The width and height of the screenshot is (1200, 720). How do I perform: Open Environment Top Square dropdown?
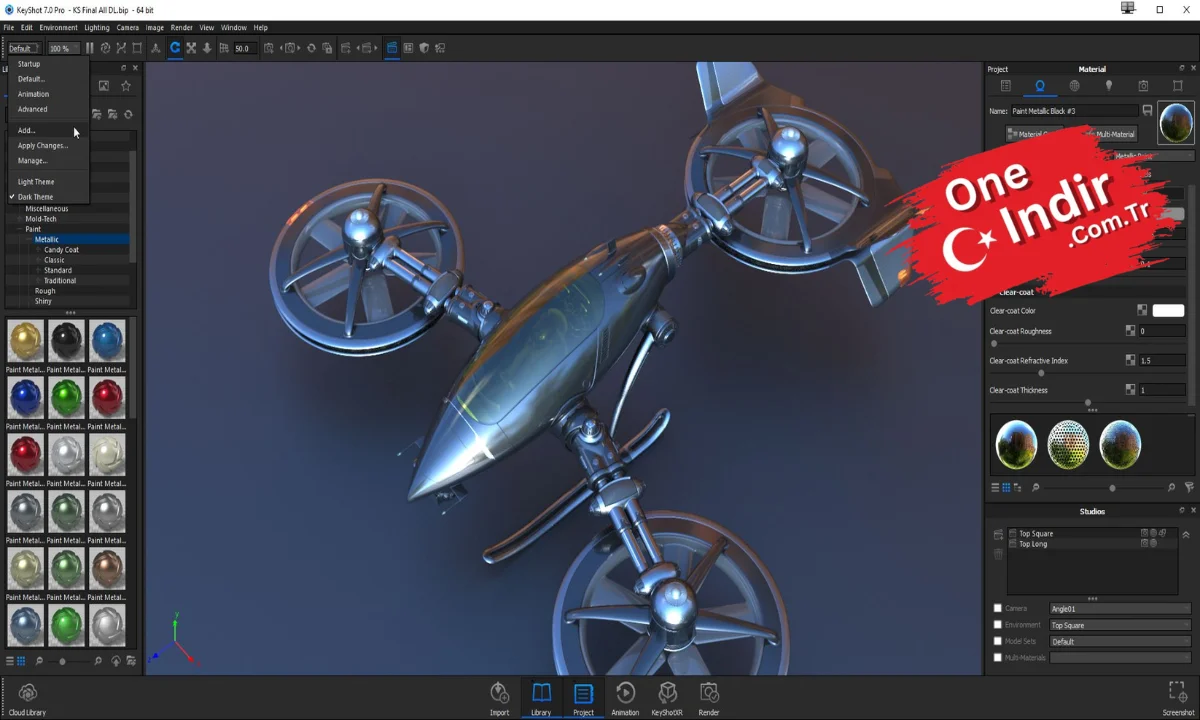tap(1120, 625)
